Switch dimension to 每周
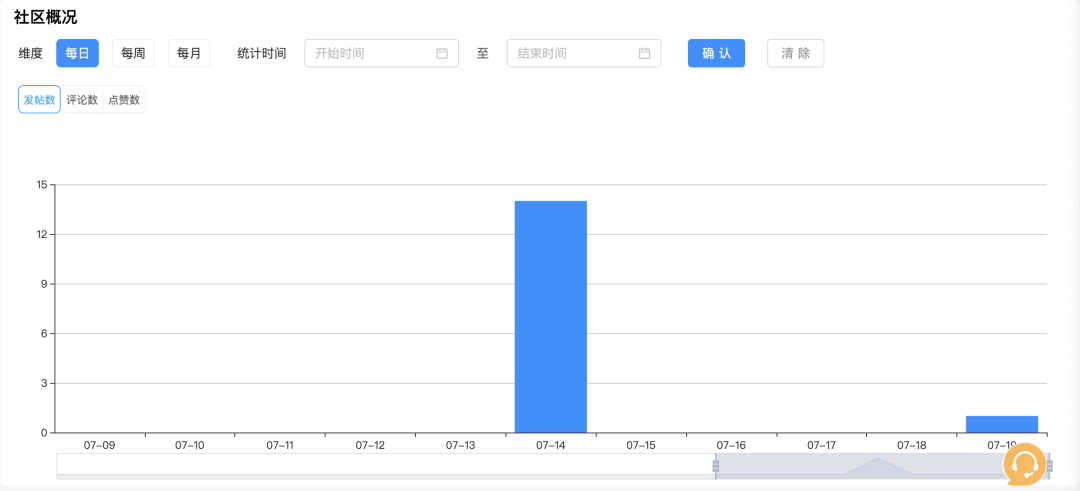The height and width of the screenshot is (491, 1080). coord(133,53)
